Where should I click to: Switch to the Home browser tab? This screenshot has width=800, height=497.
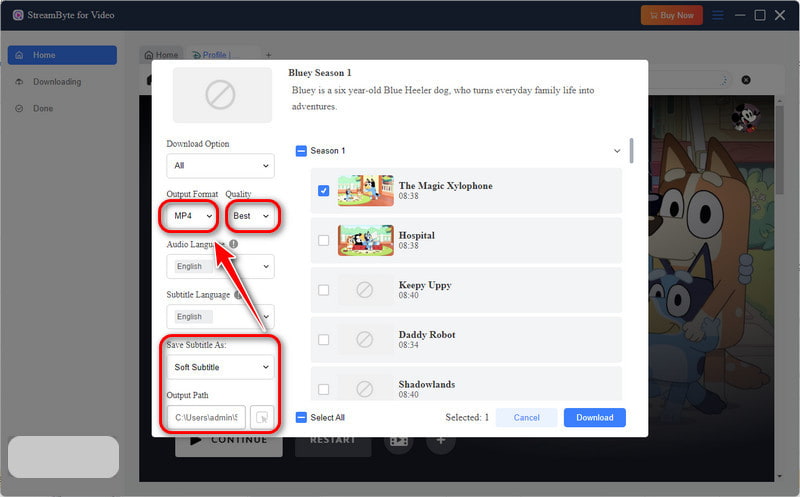point(161,55)
